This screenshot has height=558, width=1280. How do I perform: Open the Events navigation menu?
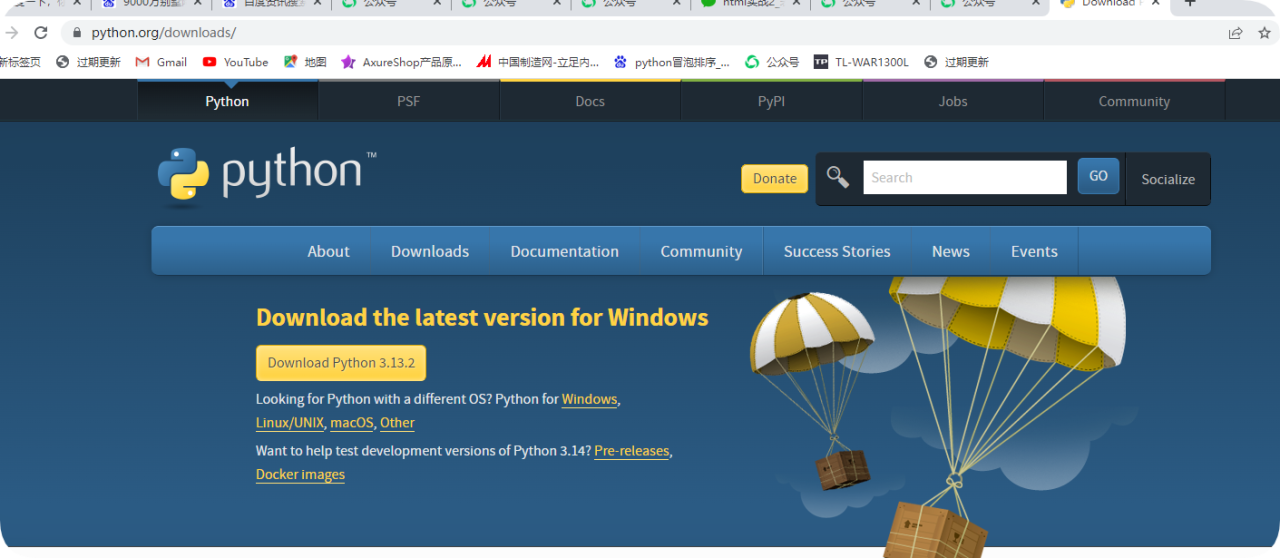[1034, 251]
